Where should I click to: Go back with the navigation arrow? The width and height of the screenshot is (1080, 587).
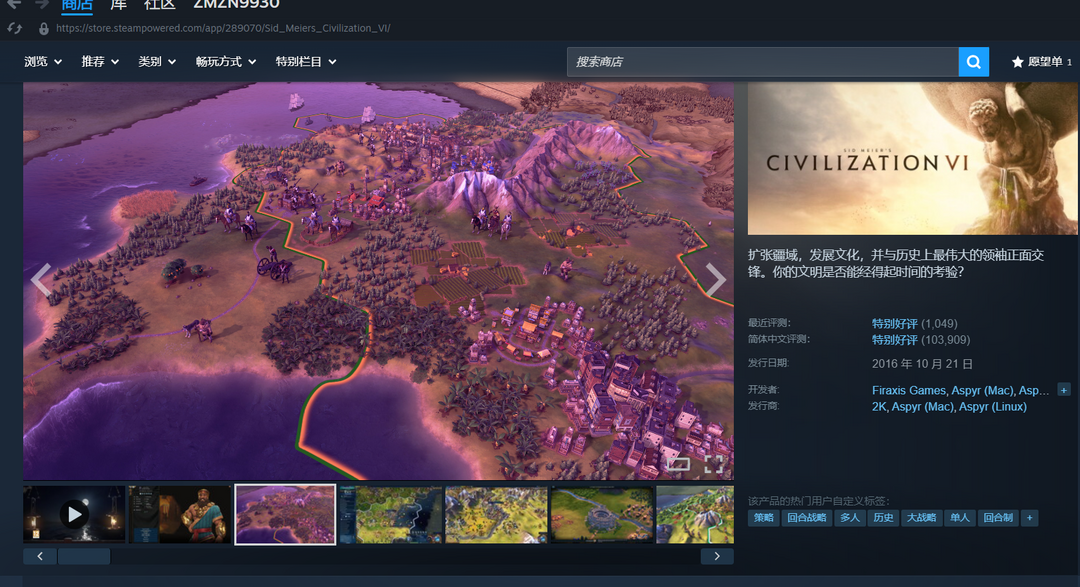[x=14, y=4]
